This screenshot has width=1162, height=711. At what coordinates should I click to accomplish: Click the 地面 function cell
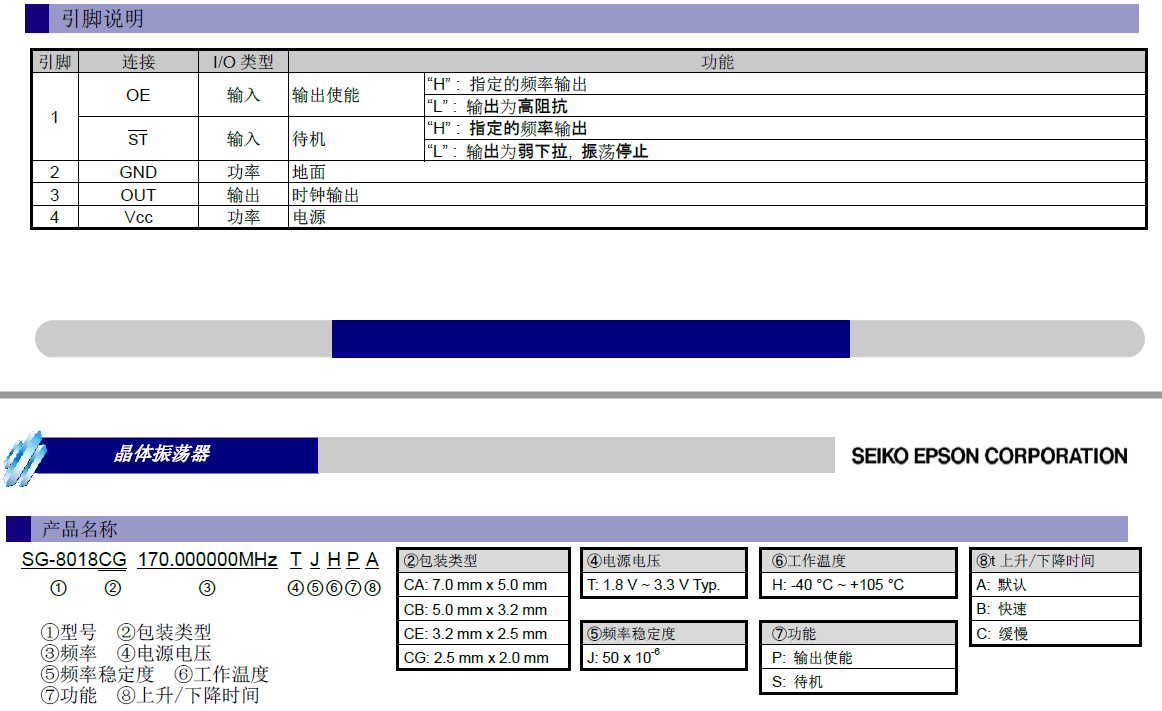coord(717,172)
